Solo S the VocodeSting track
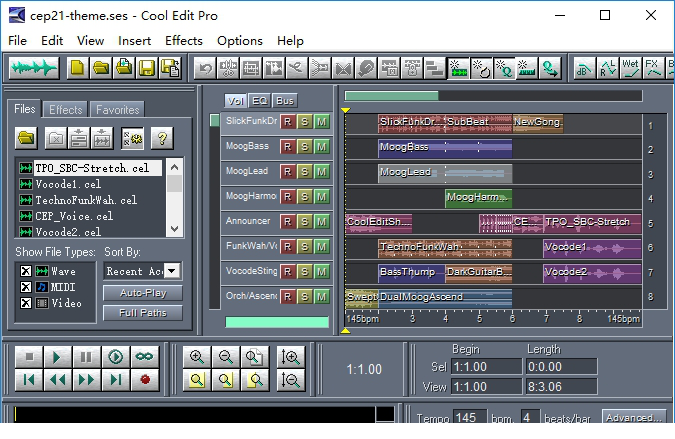This screenshot has width=675, height=439. pos(305,272)
